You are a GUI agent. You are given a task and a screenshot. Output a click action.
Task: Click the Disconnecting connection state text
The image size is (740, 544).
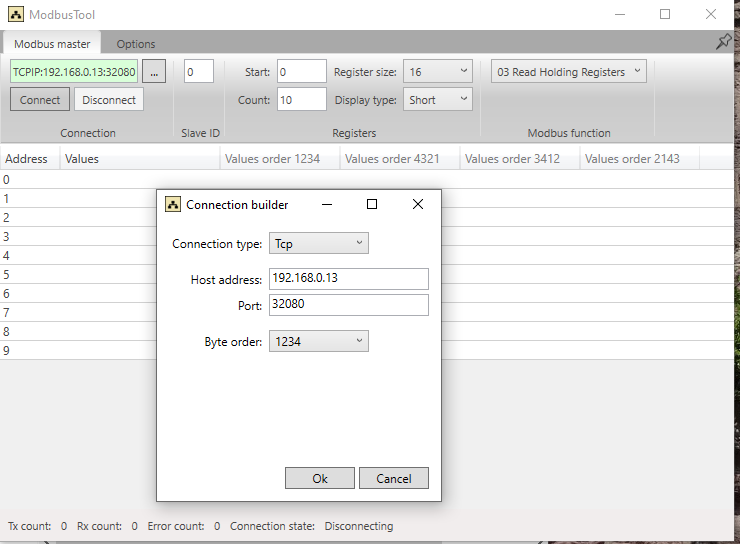359,526
